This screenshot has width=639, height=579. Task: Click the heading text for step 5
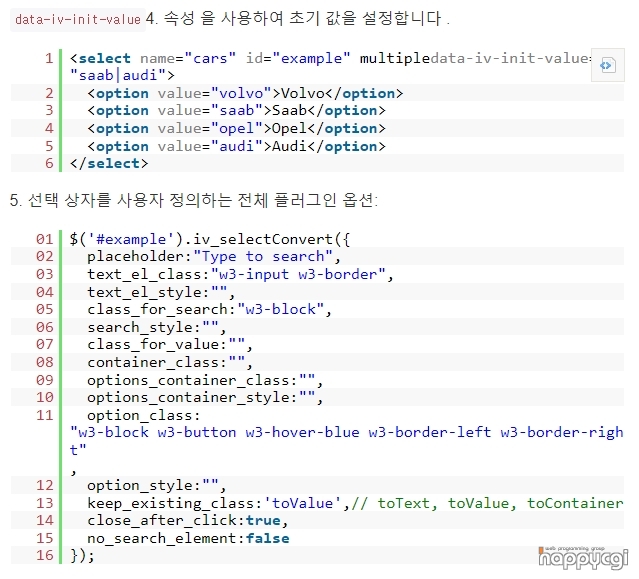point(194,200)
